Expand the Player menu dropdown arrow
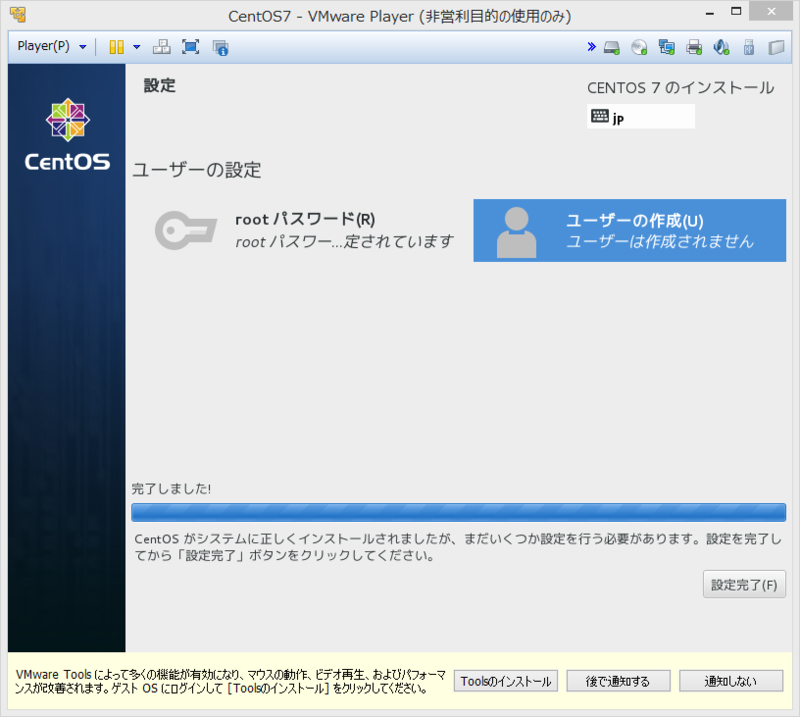800x717 pixels. point(81,46)
